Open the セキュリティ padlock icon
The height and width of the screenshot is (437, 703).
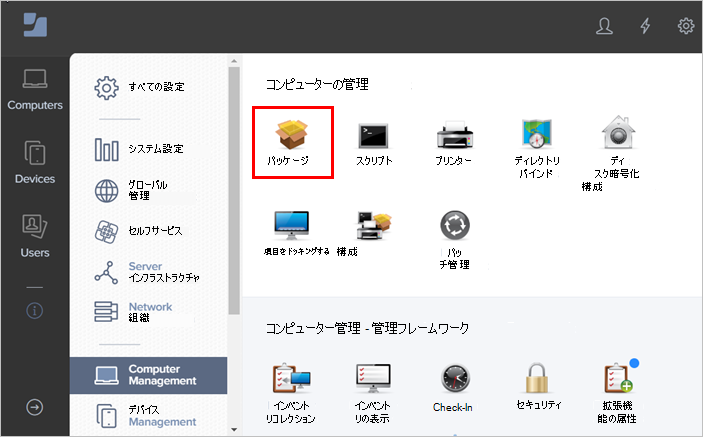coord(537,378)
